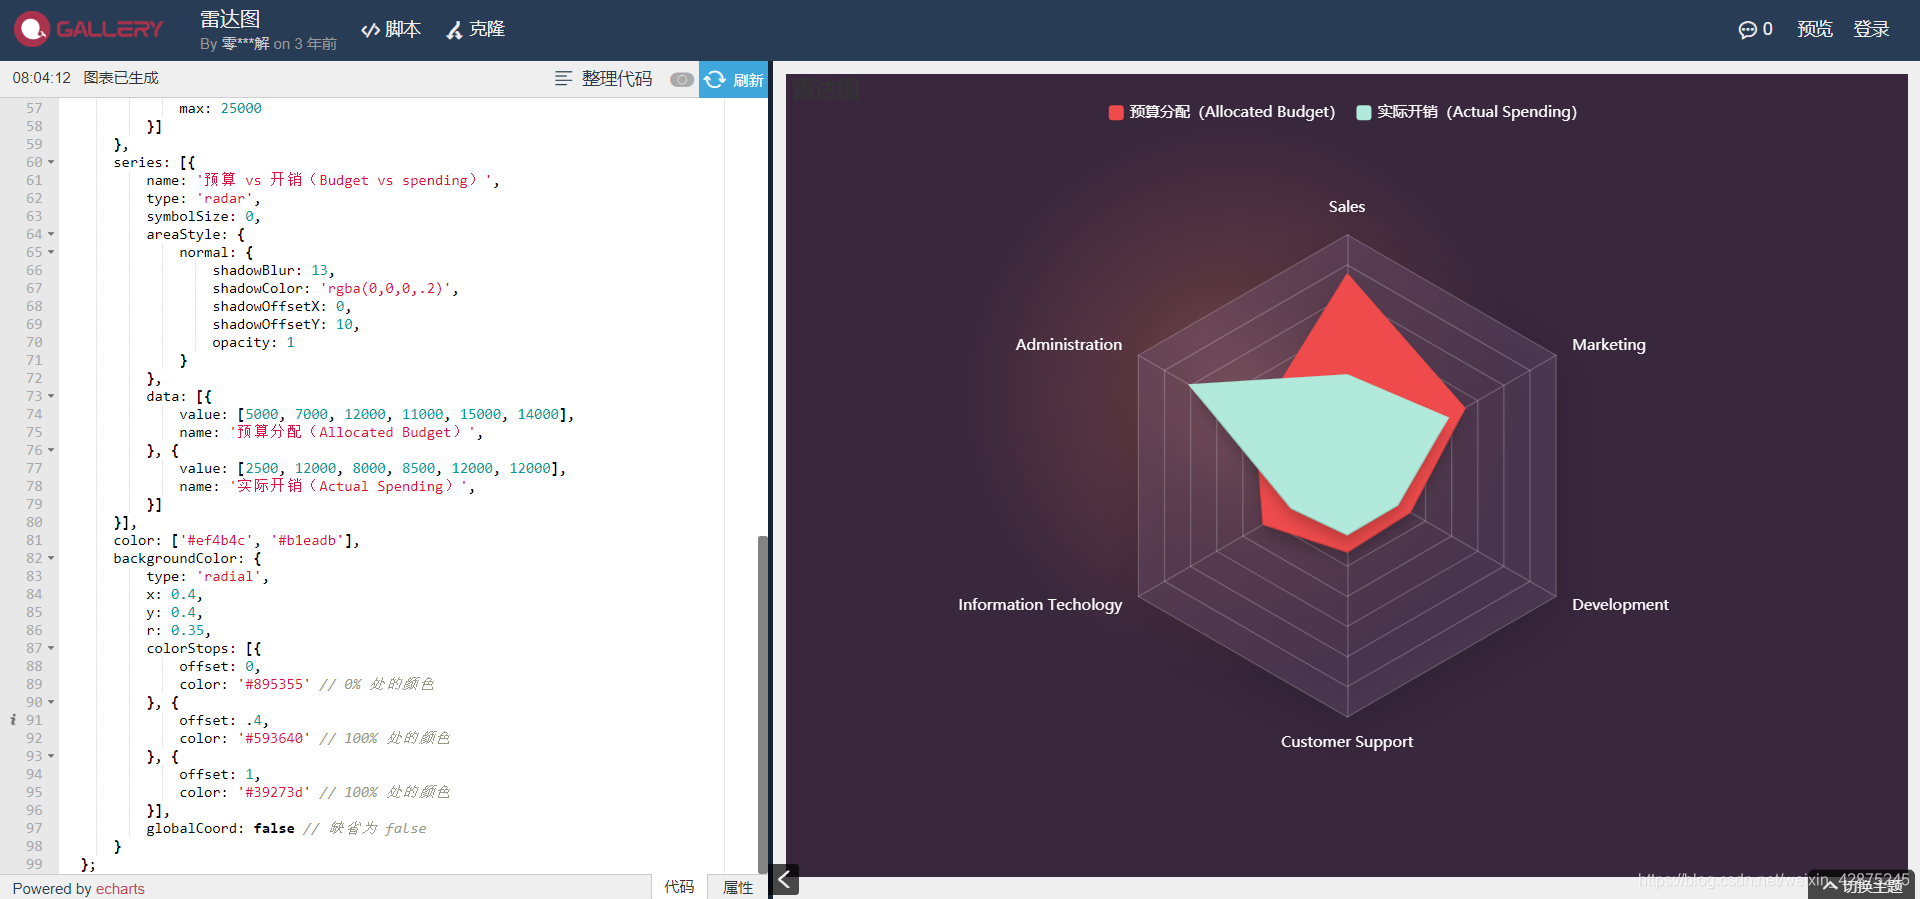This screenshot has height=899, width=1920.
Task: Click the max: 25000 code line
Action: (220, 109)
